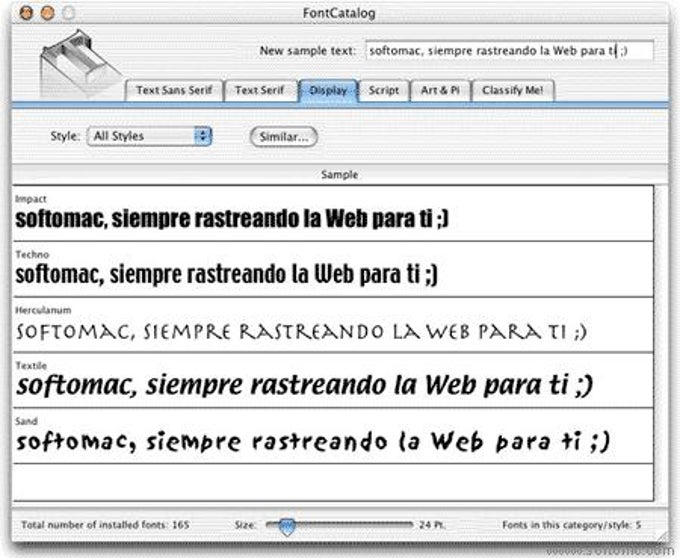The width and height of the screenshot is (680, 558).
Task: Open the Text Sans Serif tab
Action: (x=174, y=91)
